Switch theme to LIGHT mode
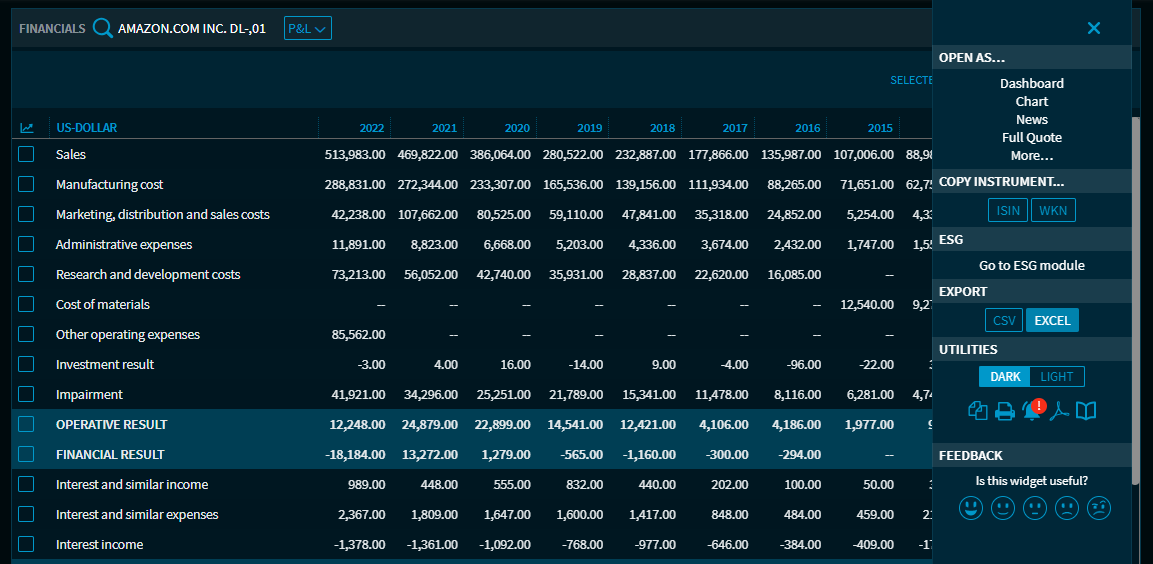Image resolution: width=1153 pixels, height=564 pixels. pyautogui.click(x=1056, y=377)
